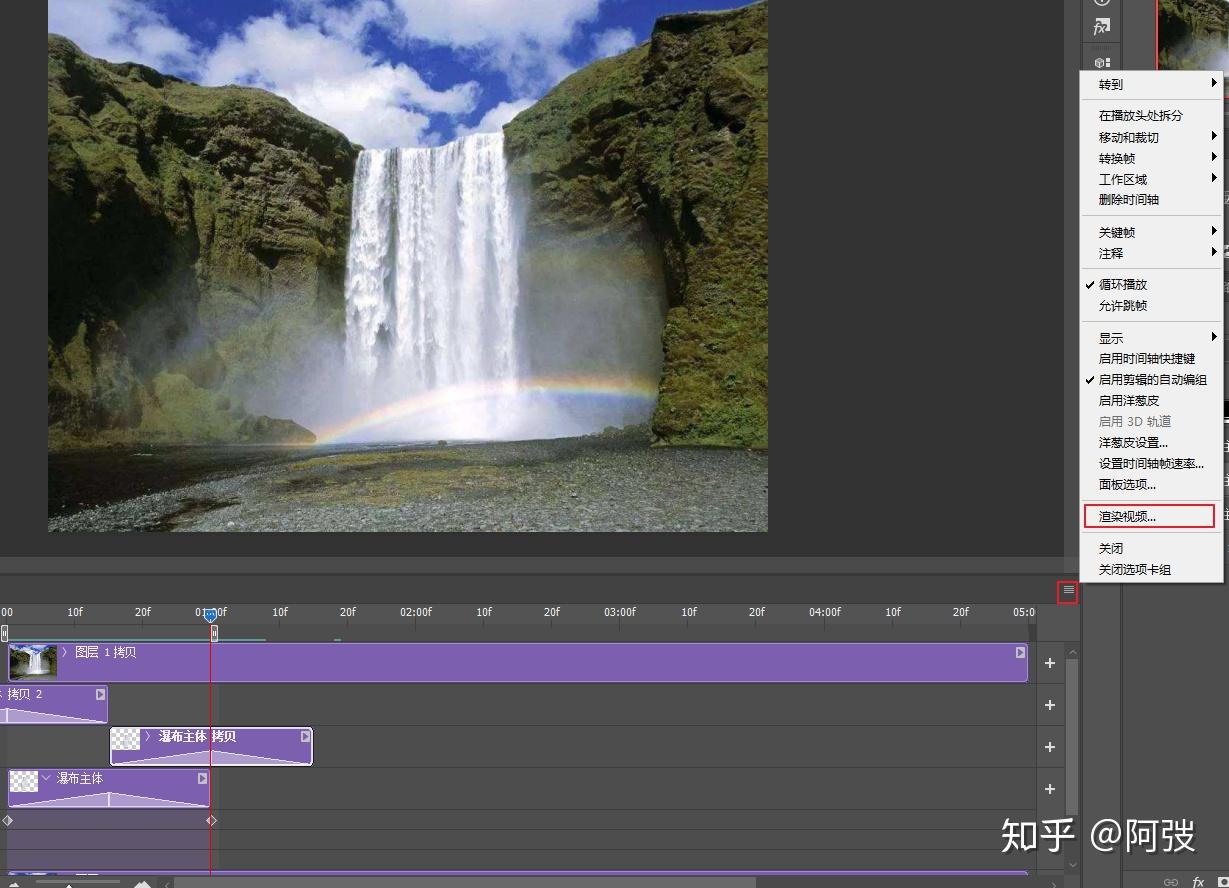
Task: Click the keyframe diamond at playhead
Action: 211,820
